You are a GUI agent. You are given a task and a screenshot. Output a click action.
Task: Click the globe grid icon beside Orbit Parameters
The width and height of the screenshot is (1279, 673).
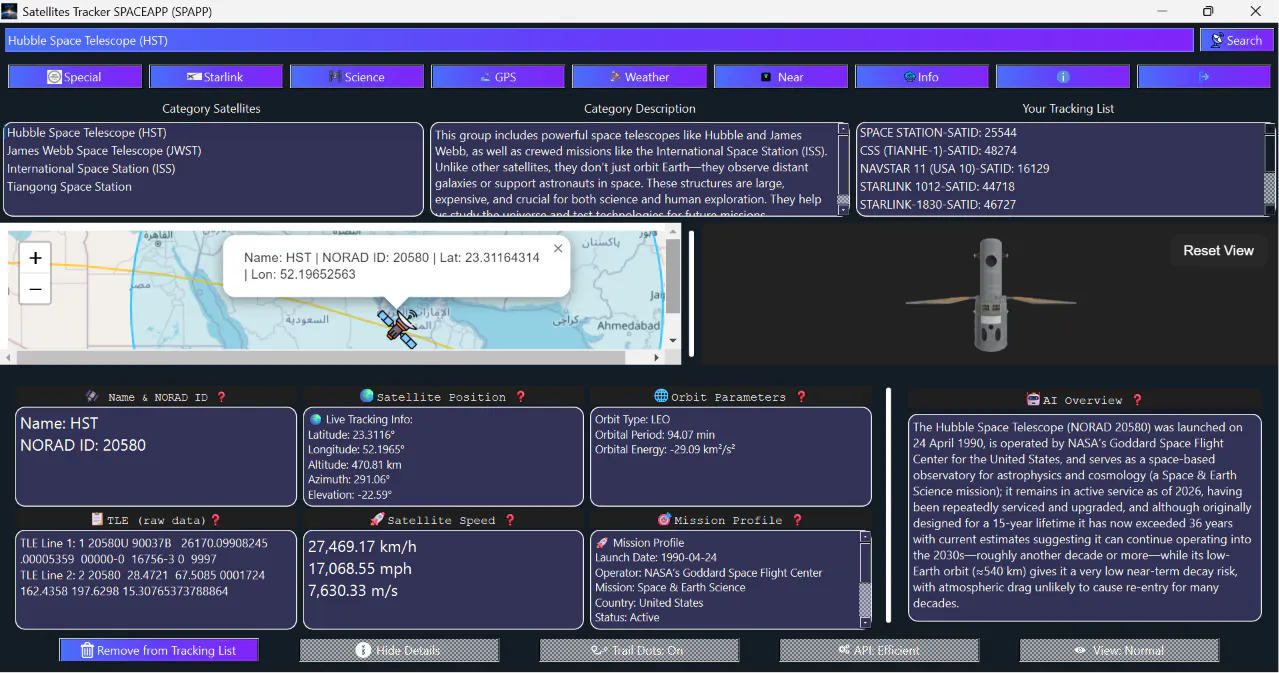point(661,396)
